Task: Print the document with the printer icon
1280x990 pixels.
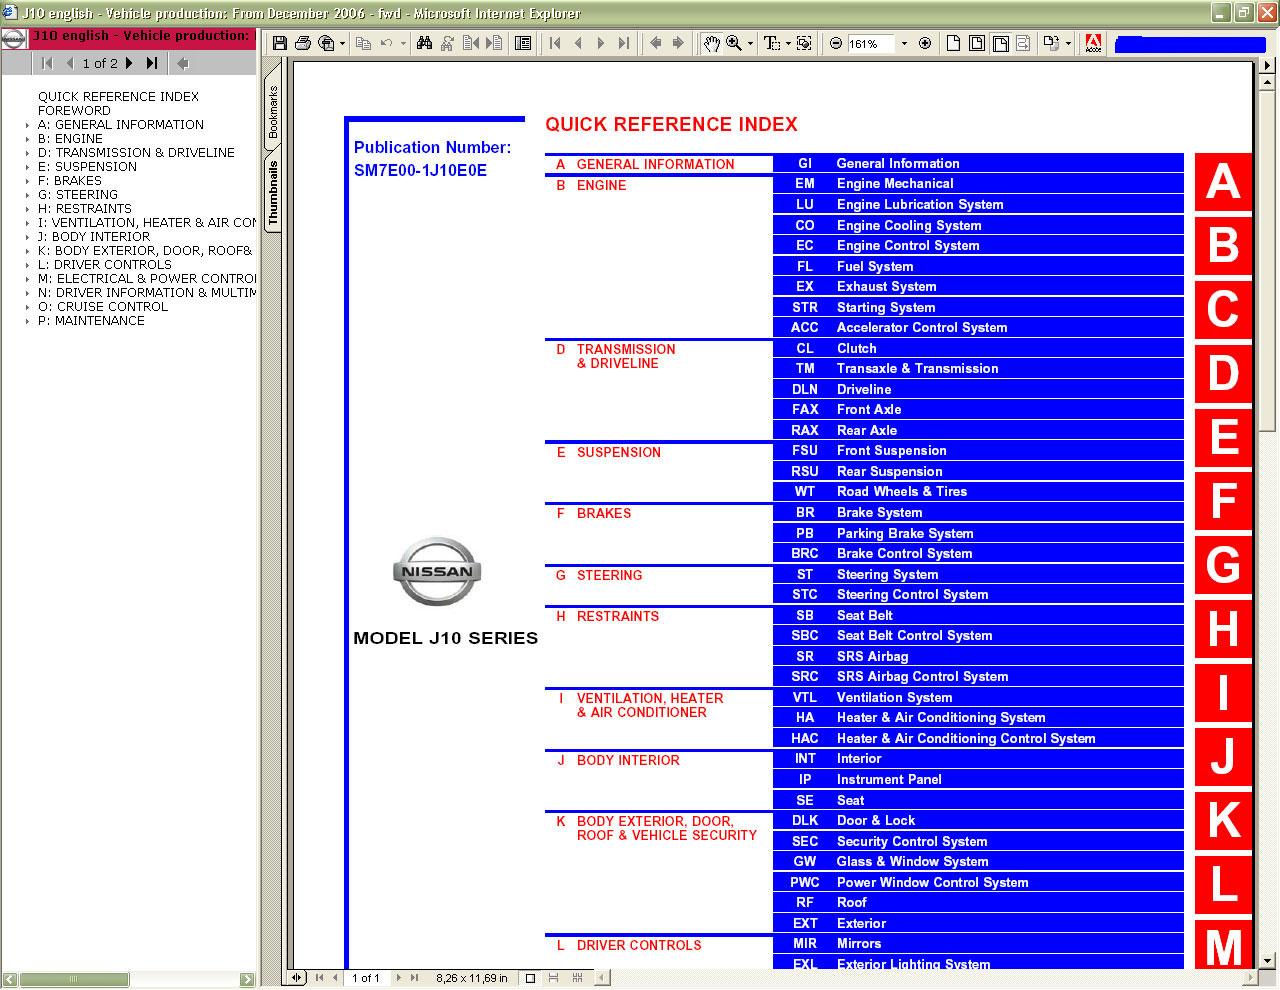Action: [302, 43]
